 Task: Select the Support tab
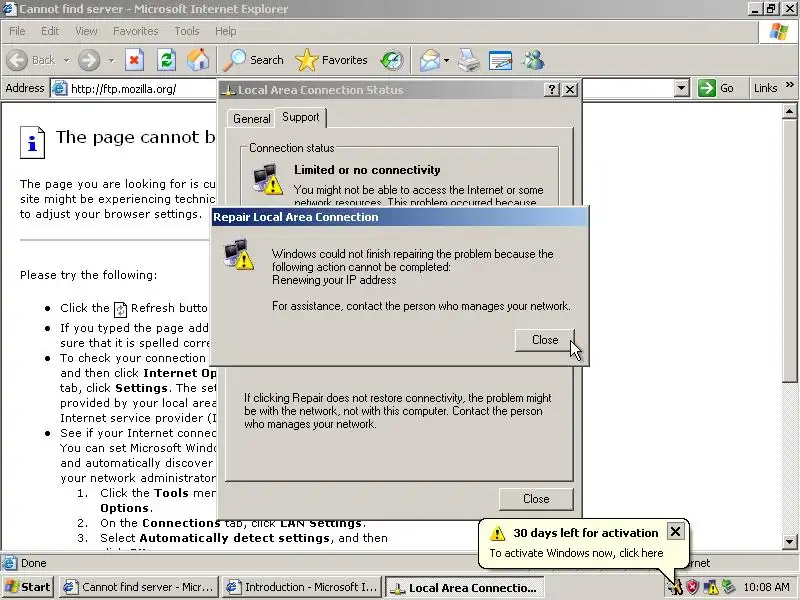pos(301,117)
